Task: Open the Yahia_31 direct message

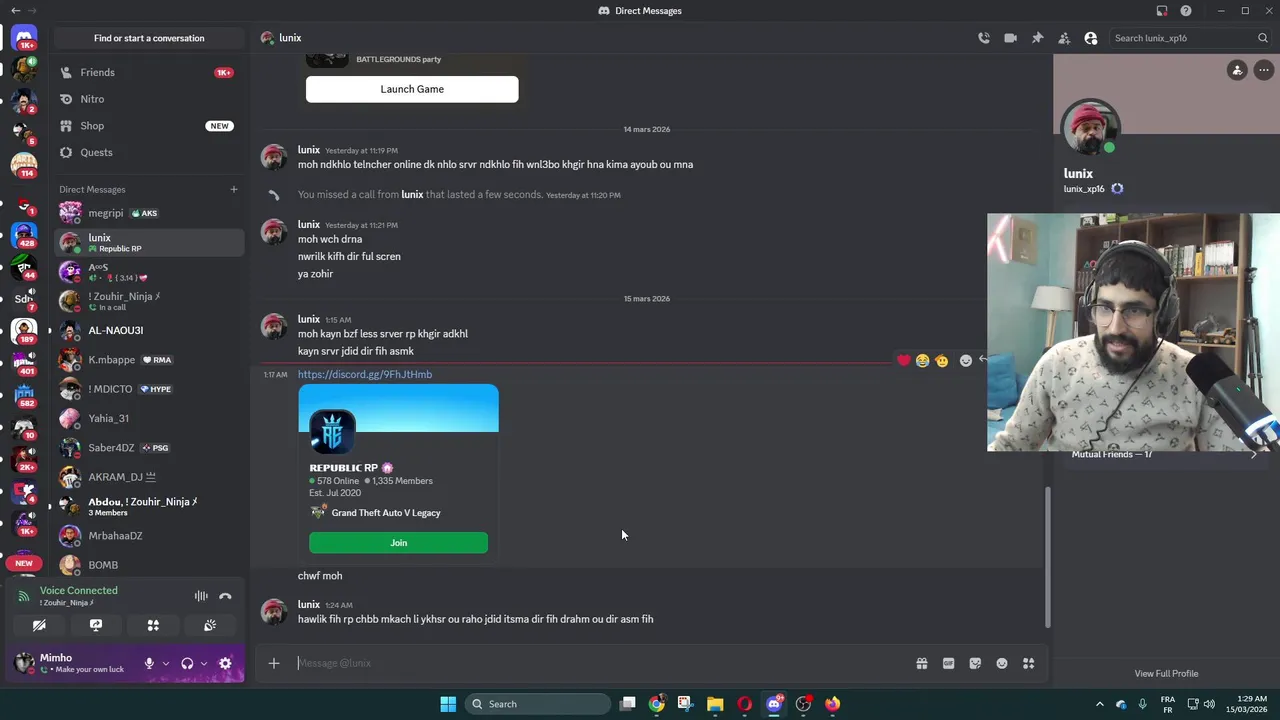Action: pos(149,418)
